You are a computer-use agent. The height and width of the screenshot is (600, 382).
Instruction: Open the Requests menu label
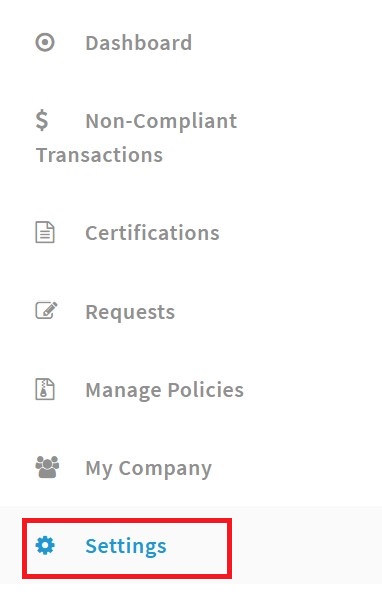(130, 313)
